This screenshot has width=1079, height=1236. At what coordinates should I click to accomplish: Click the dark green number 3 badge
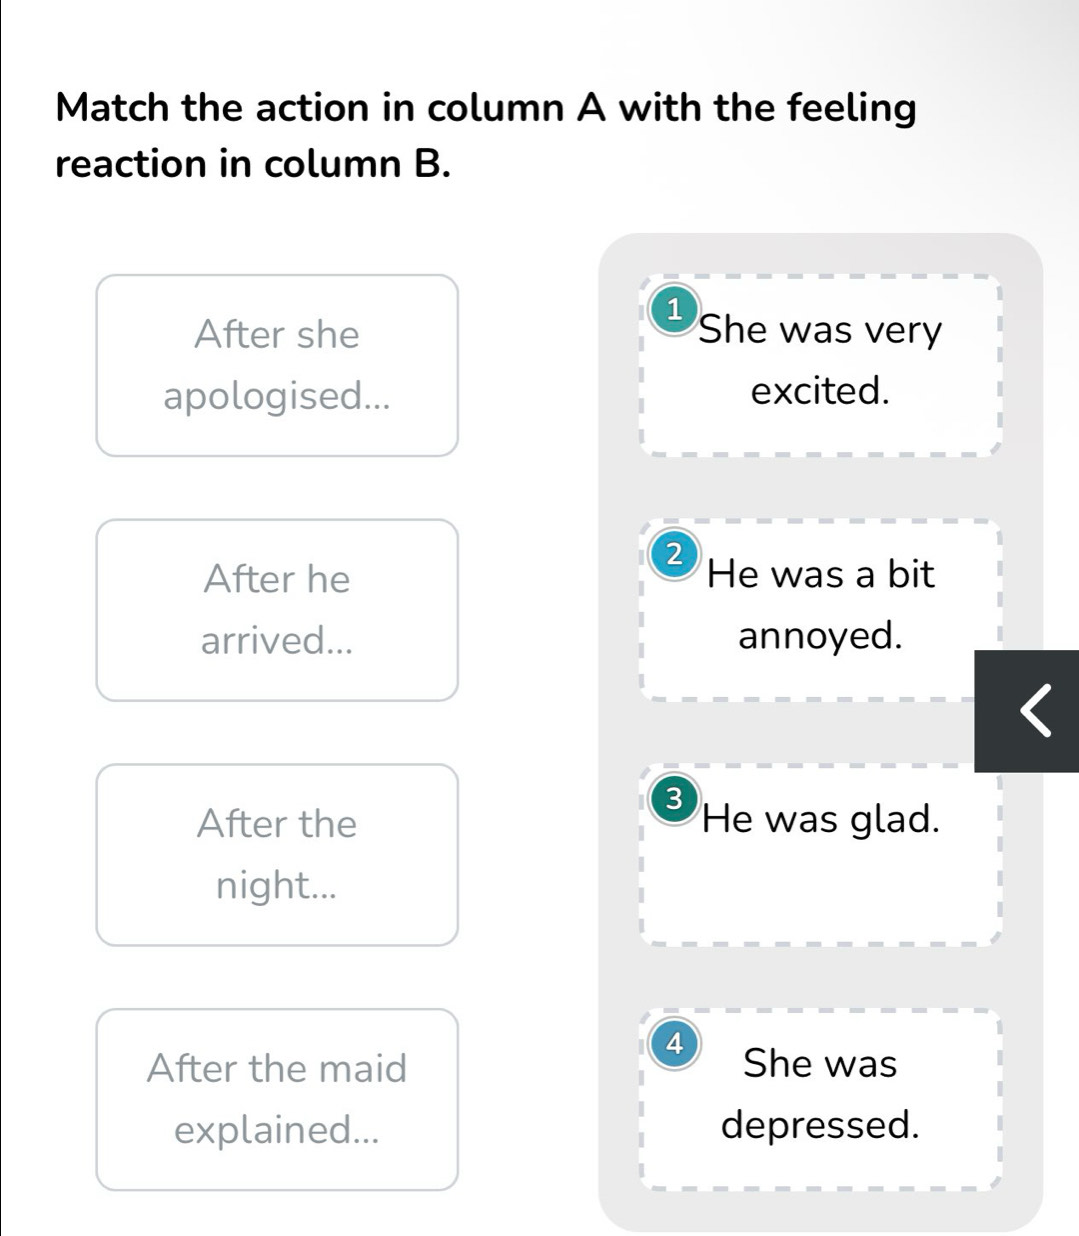(675, 799)
